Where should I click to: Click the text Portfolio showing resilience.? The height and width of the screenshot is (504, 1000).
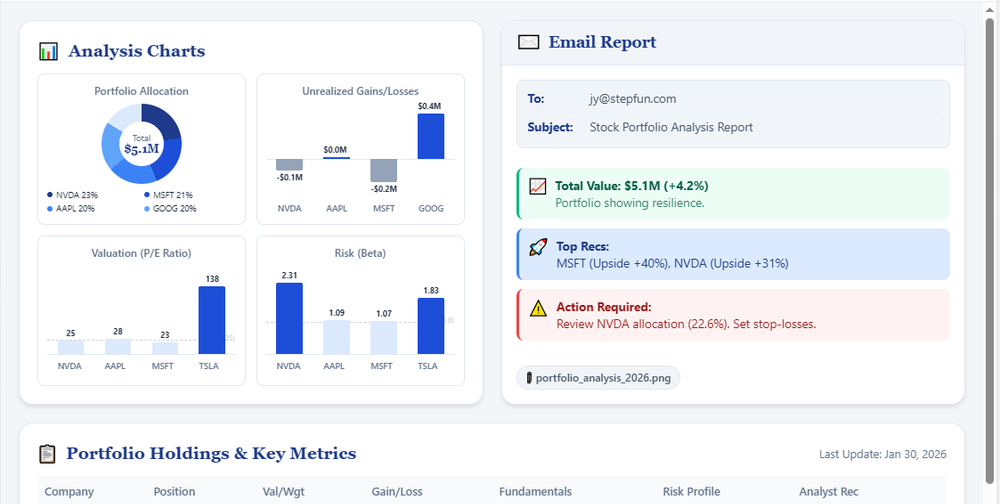point(629,203)
